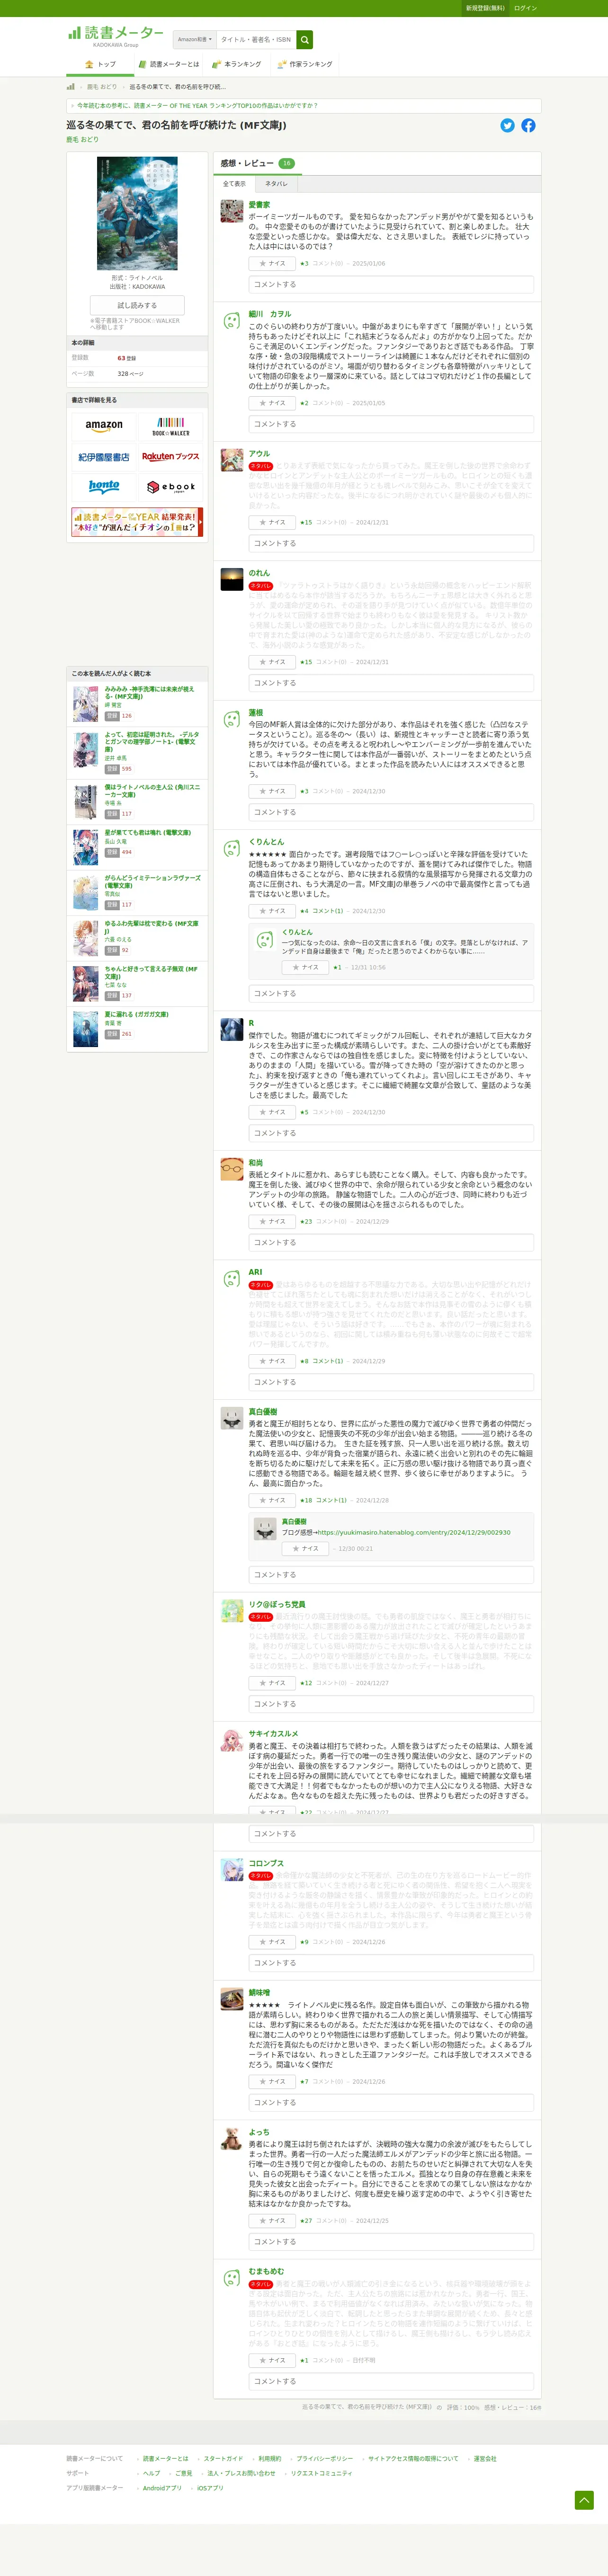
Task: Click the OF THE YEAR 結果発表 banner
Action: tap(137, 521)
